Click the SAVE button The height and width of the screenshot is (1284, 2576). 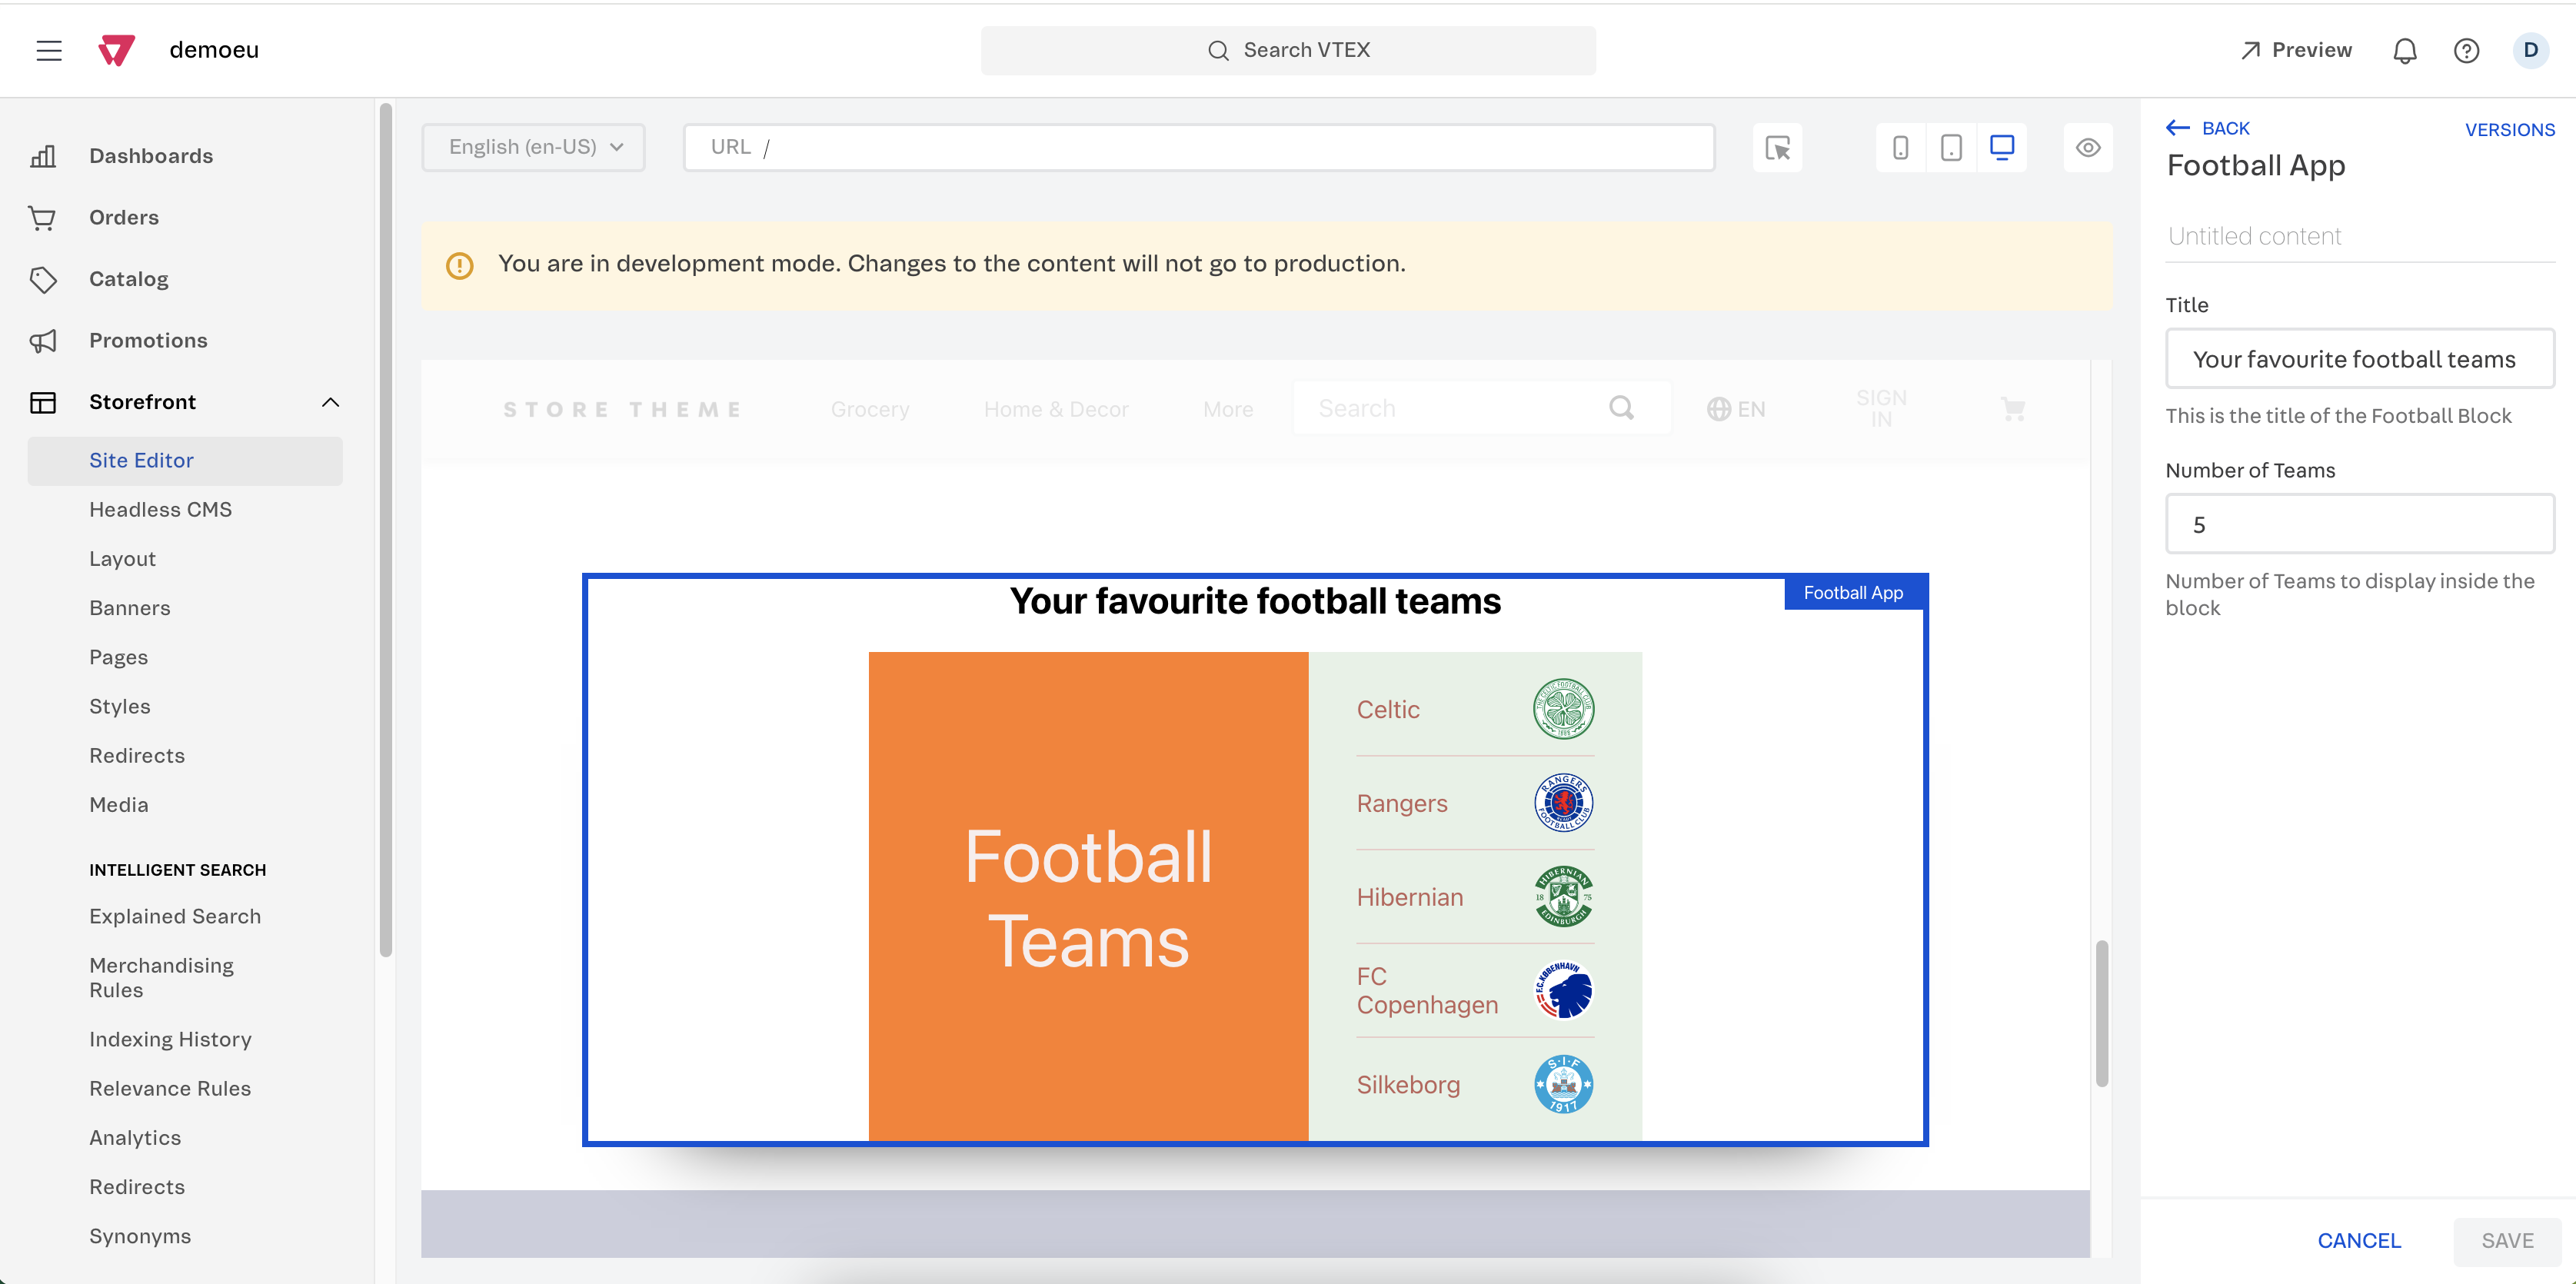coord(2507,1238)
